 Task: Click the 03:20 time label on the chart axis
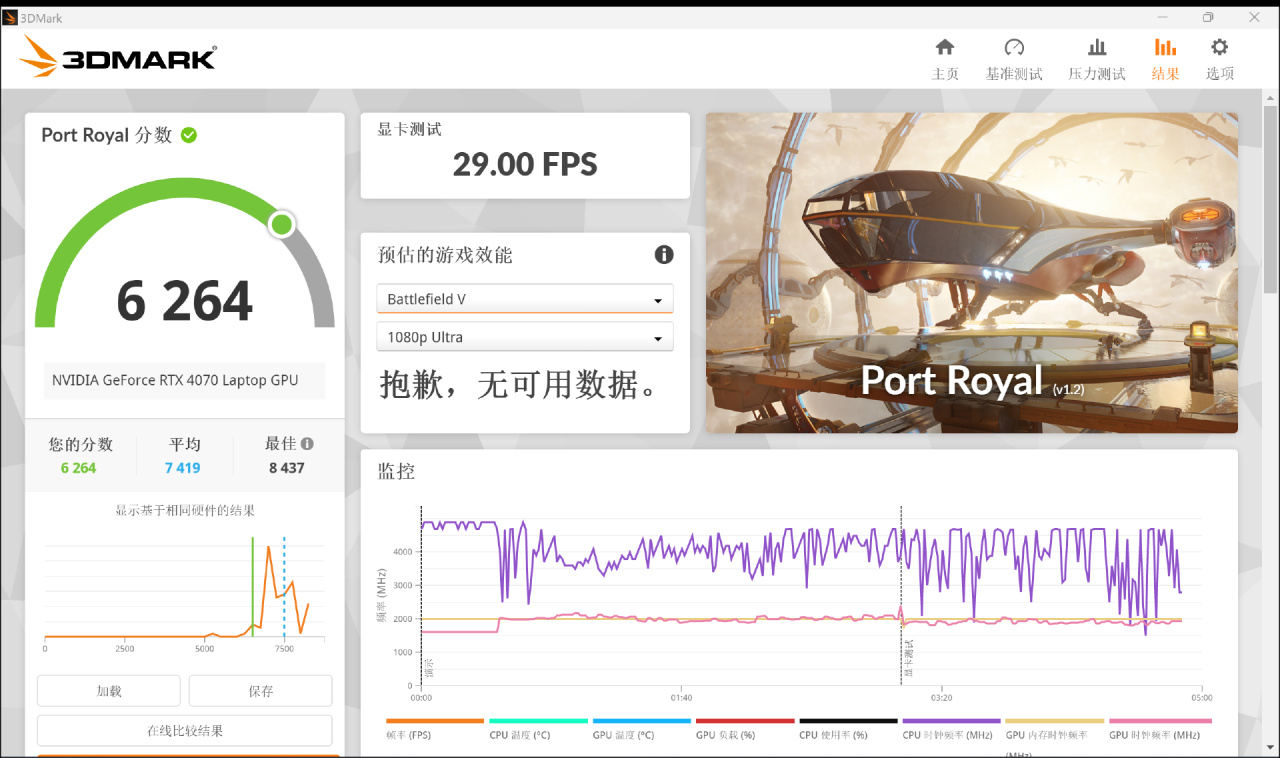pos(941,697)
